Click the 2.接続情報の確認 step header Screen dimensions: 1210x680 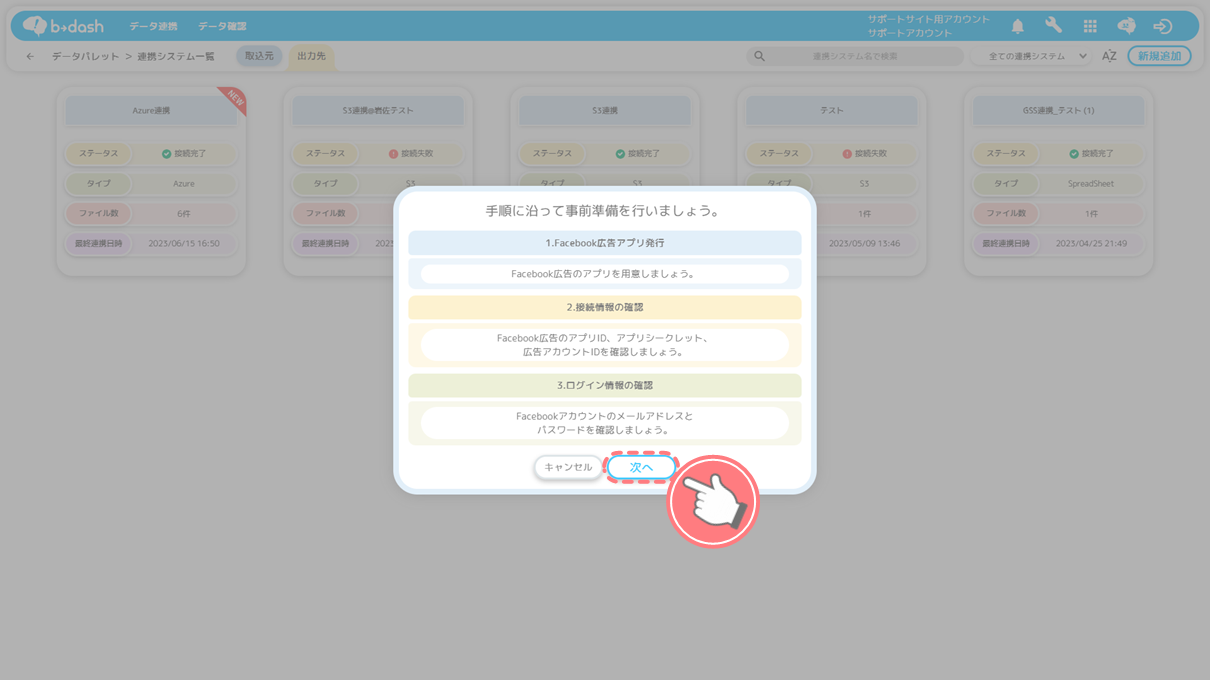[x=605, y=307]
